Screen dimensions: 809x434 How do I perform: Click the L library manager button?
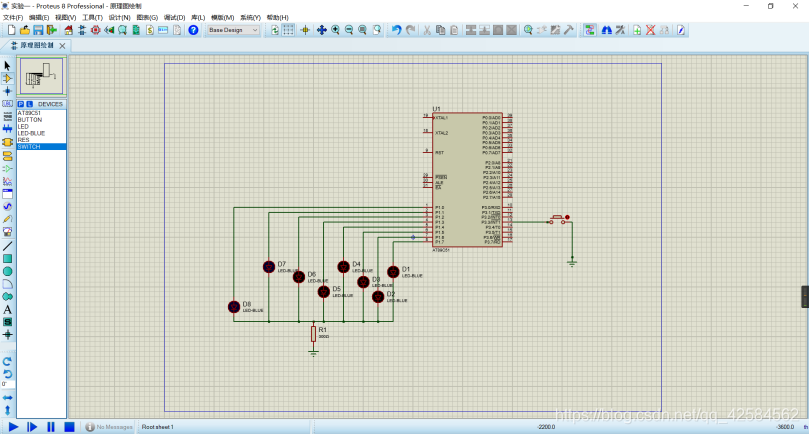[x=29, y=104]
